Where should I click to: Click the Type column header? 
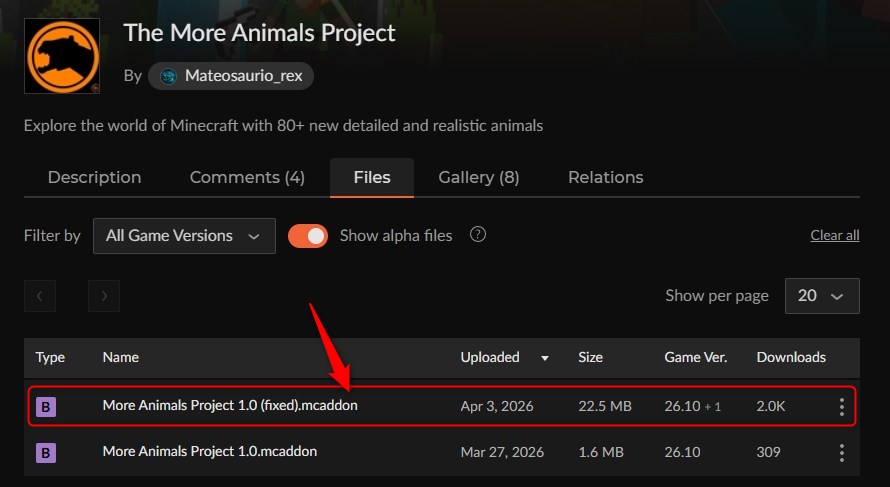click(50, 357)
